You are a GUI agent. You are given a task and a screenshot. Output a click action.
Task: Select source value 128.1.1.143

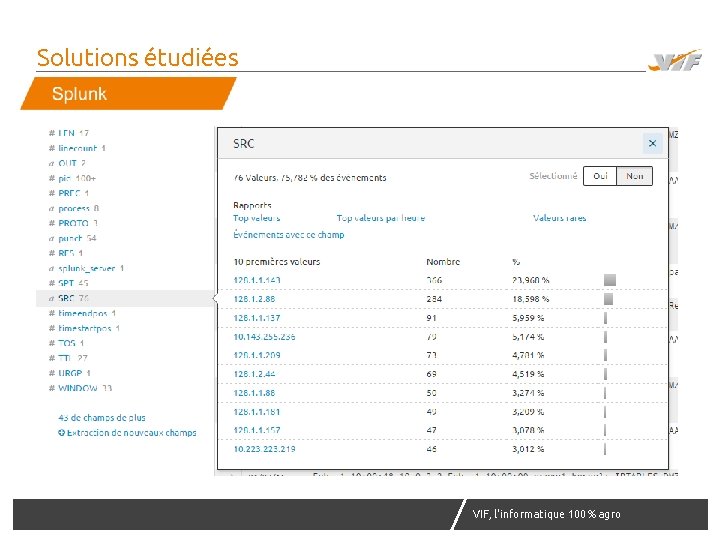tap(257, 280)
